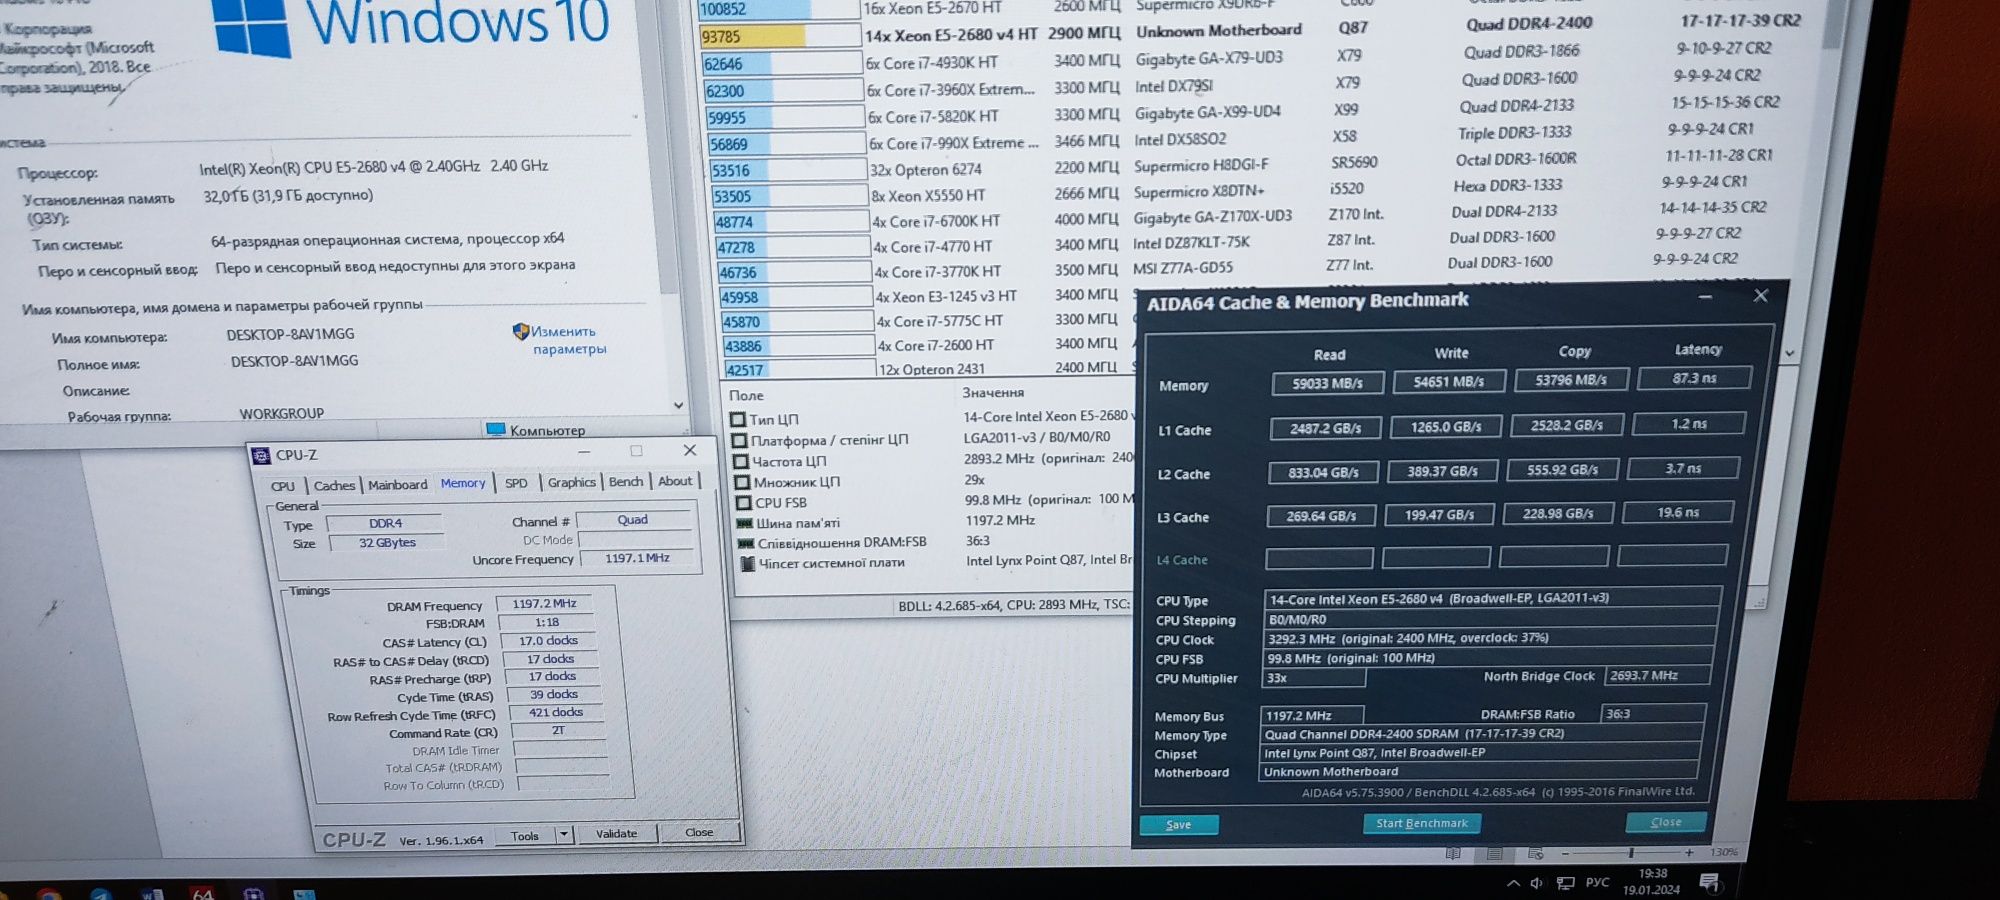The height and width of the screenshot is (900, 2000).
Task: Click the РУС language indicator
Action: click(1598, 882)
